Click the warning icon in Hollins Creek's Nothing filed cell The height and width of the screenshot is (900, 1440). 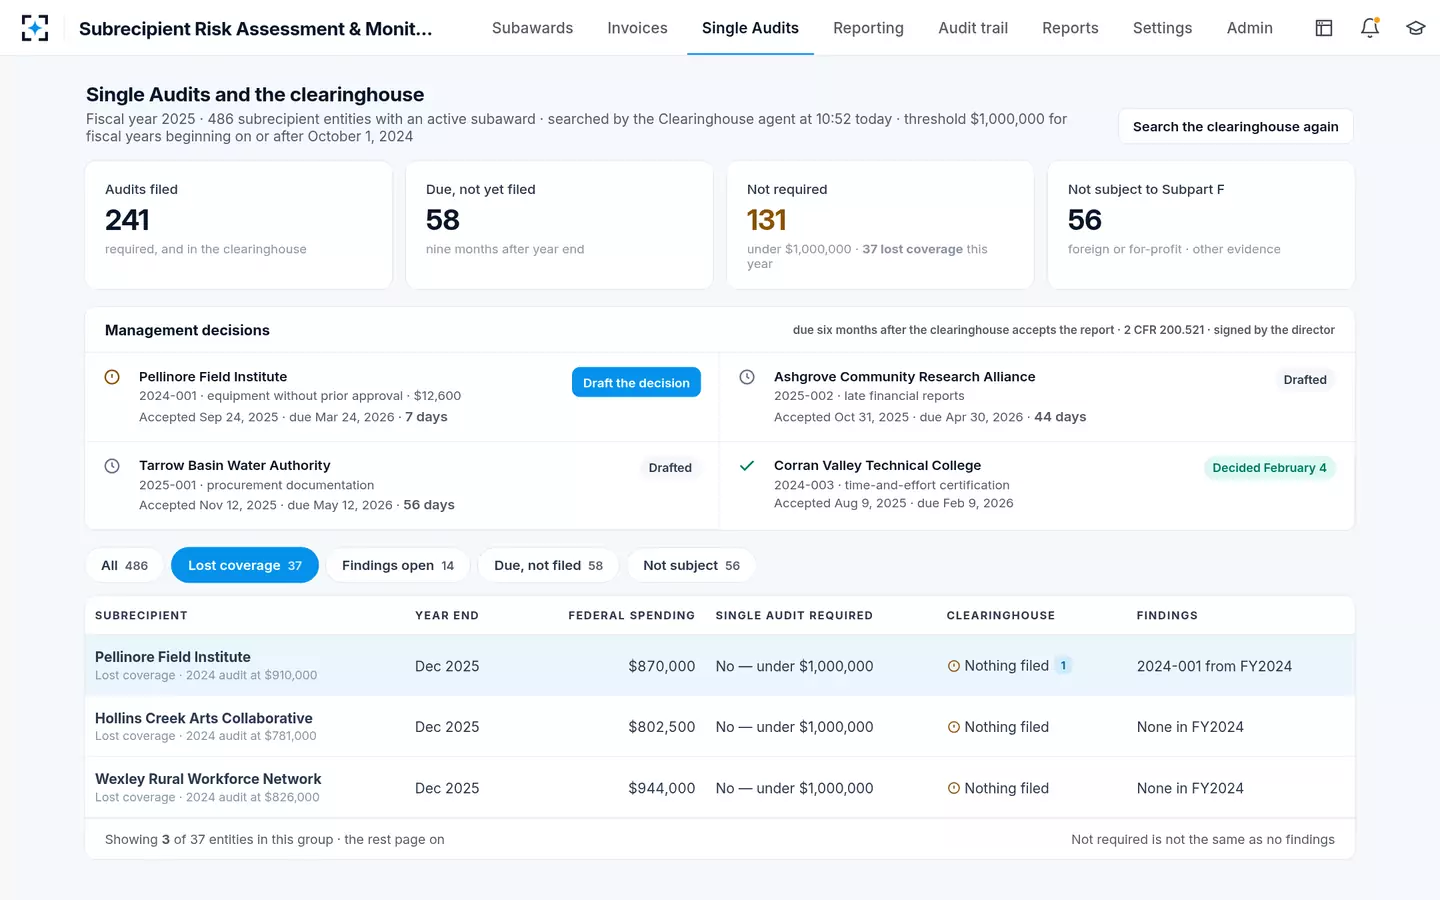954,727
